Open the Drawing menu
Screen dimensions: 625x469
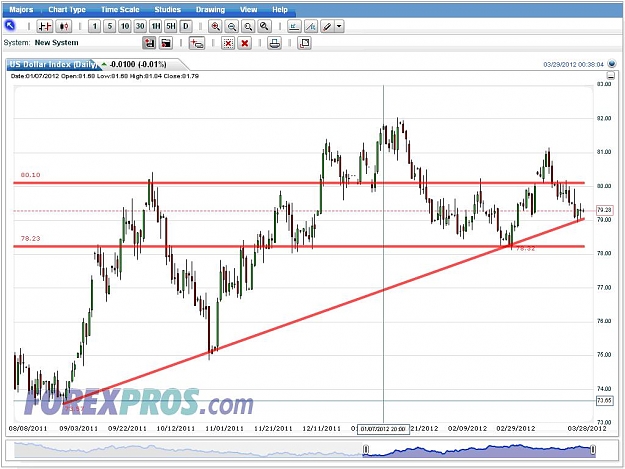click(210, 10)
